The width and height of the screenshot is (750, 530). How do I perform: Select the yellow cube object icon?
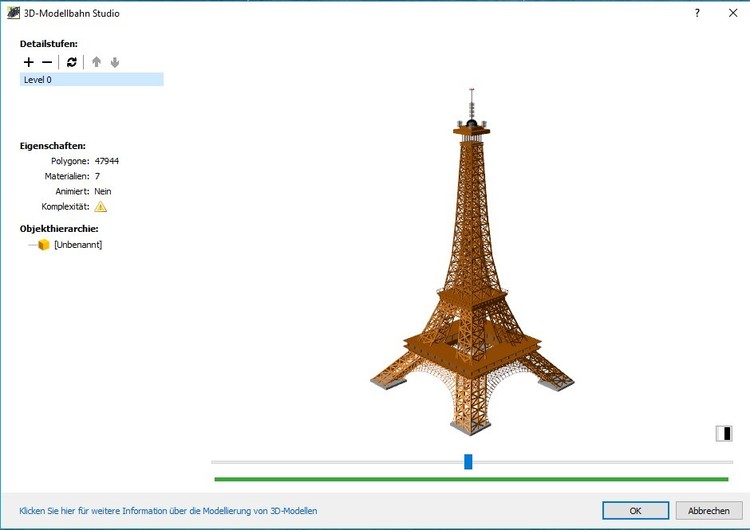44,245
